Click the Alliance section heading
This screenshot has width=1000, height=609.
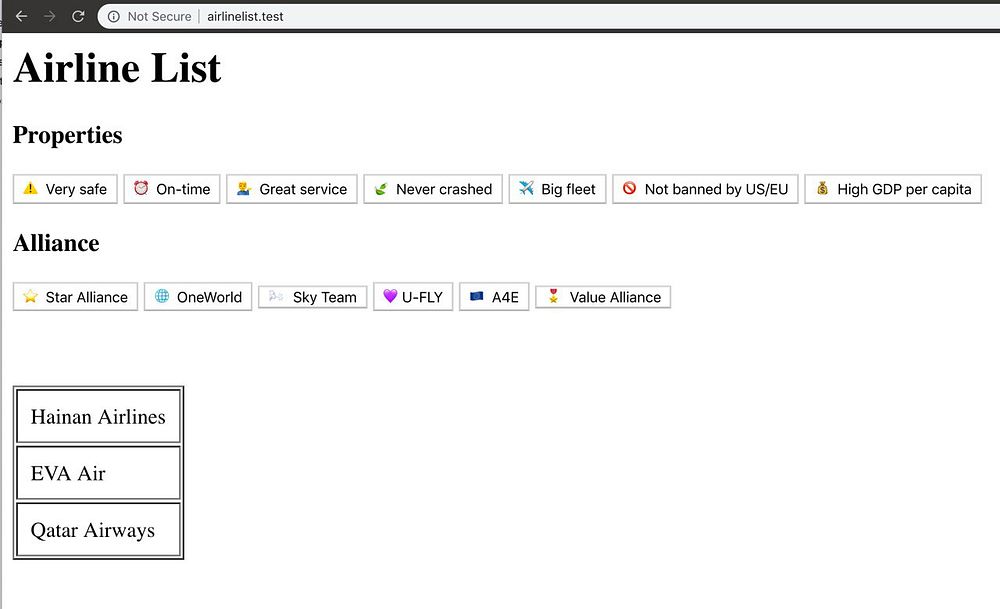(x=56, y=243)
